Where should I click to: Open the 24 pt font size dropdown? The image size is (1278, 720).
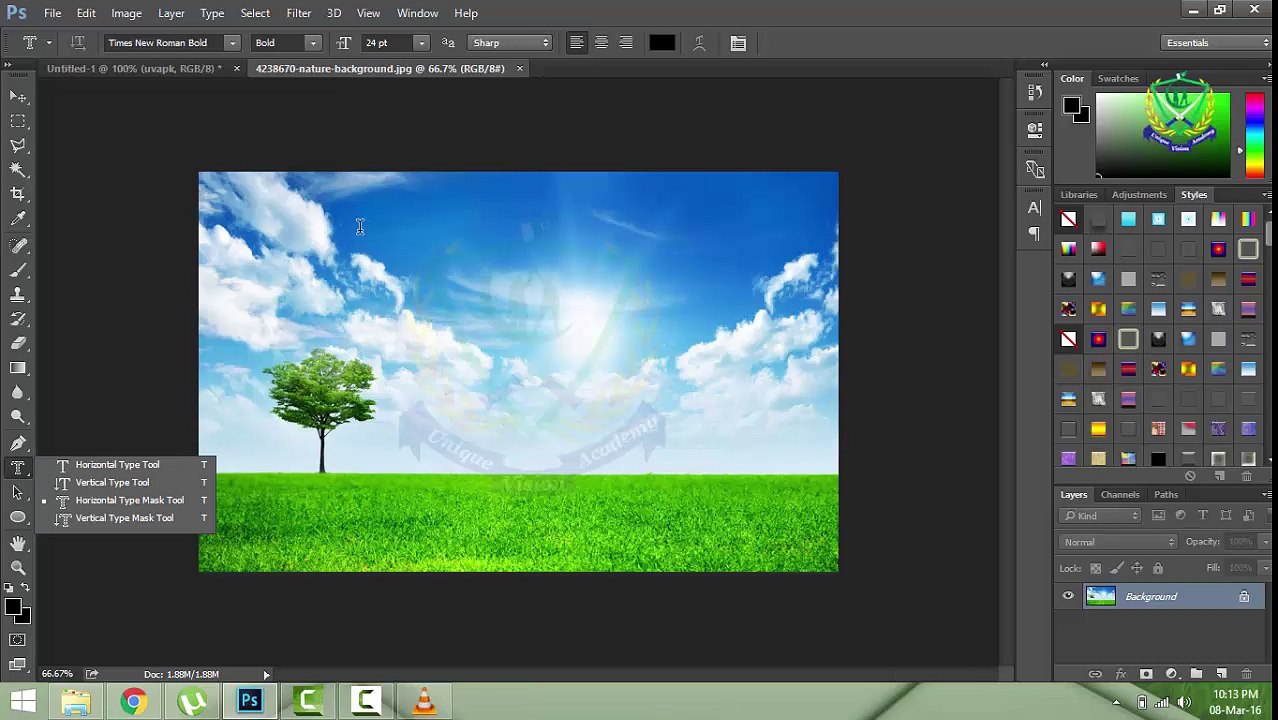[421, 43]
